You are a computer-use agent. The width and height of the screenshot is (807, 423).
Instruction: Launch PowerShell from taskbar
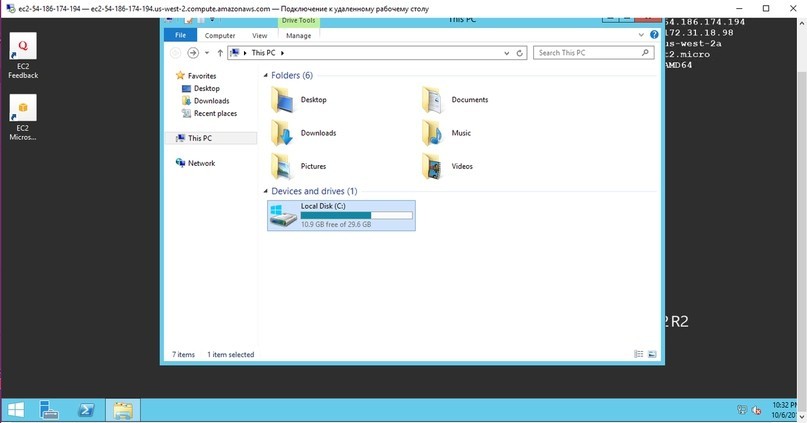click(86, 410)
